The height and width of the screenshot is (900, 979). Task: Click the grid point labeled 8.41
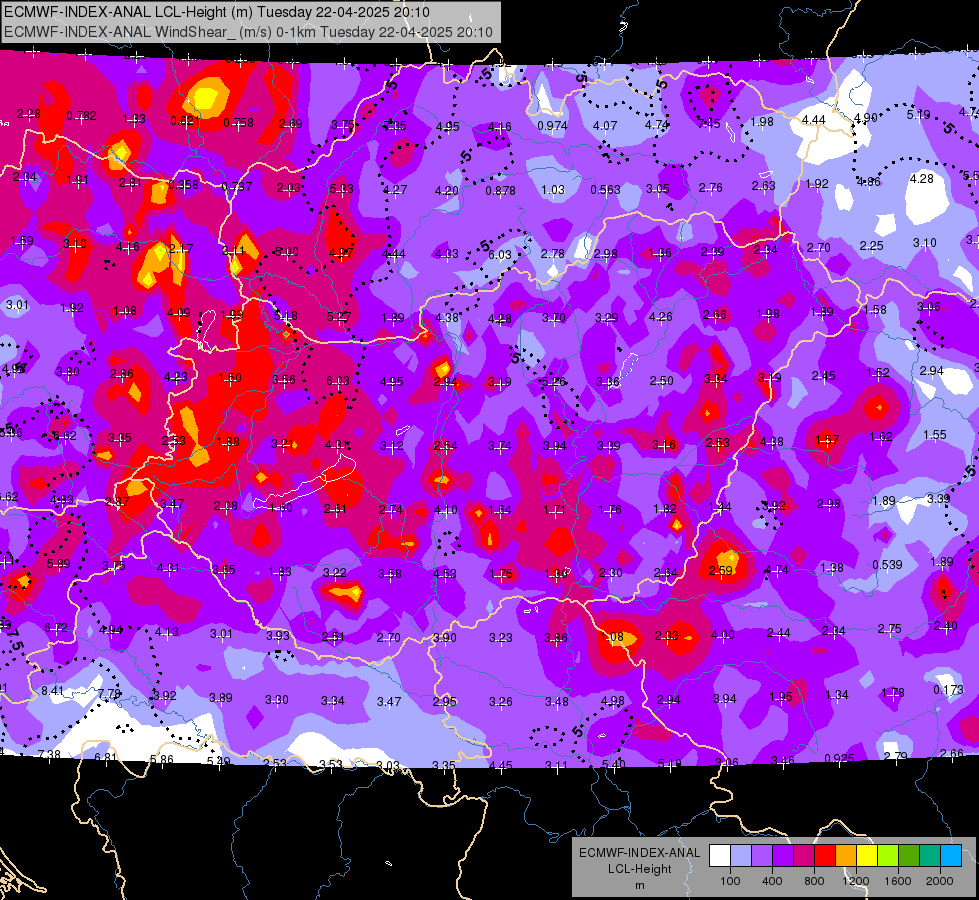tap(52, 691)
